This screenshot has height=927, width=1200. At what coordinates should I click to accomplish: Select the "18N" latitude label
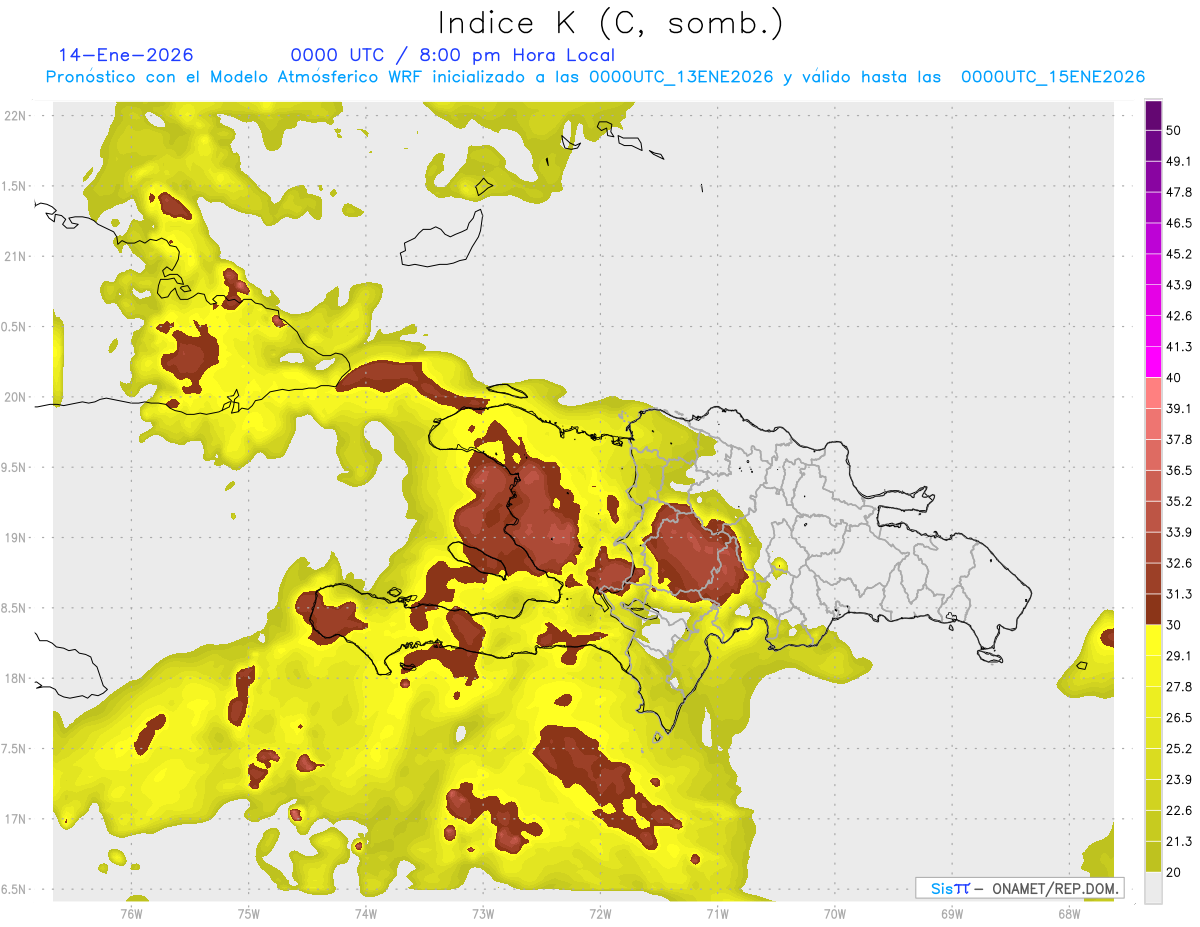(15, 678)
